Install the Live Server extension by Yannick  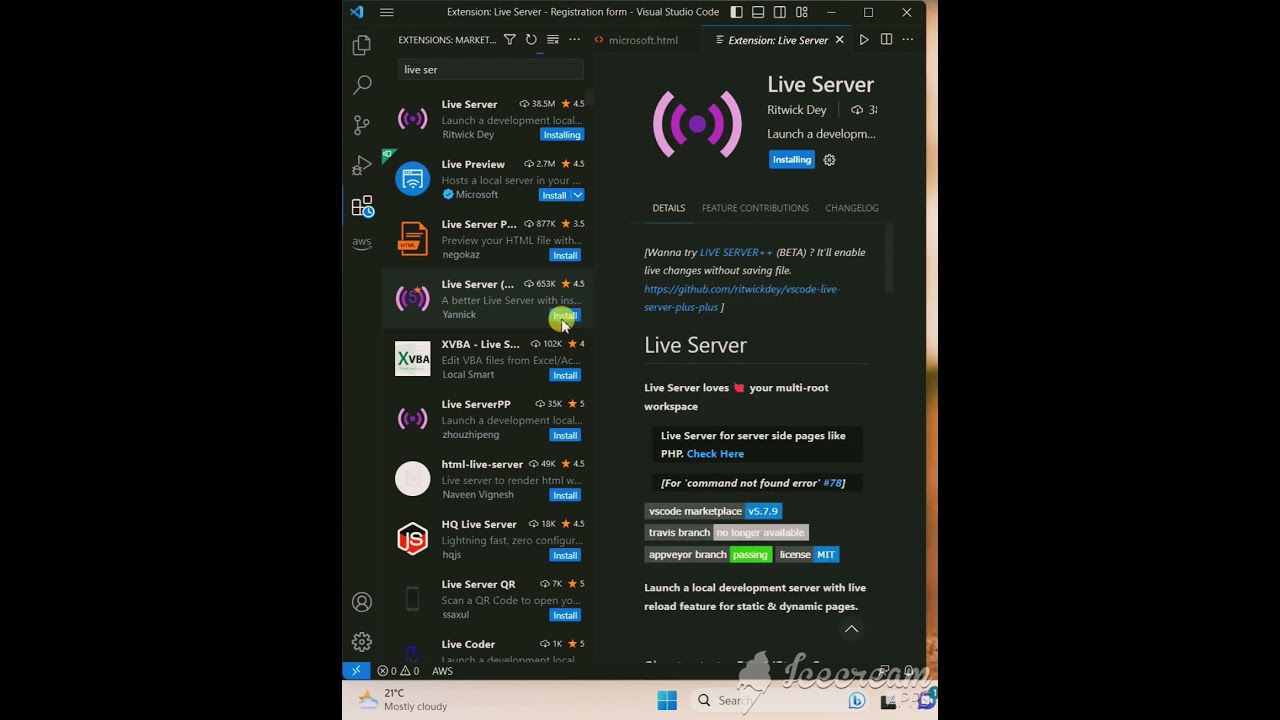tap(565, 315)
